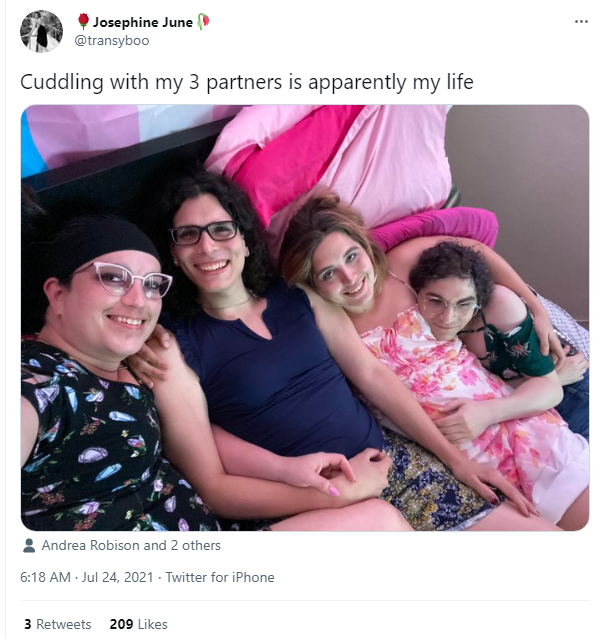Click Josephine June's round profile avatar

pos(42,31)
